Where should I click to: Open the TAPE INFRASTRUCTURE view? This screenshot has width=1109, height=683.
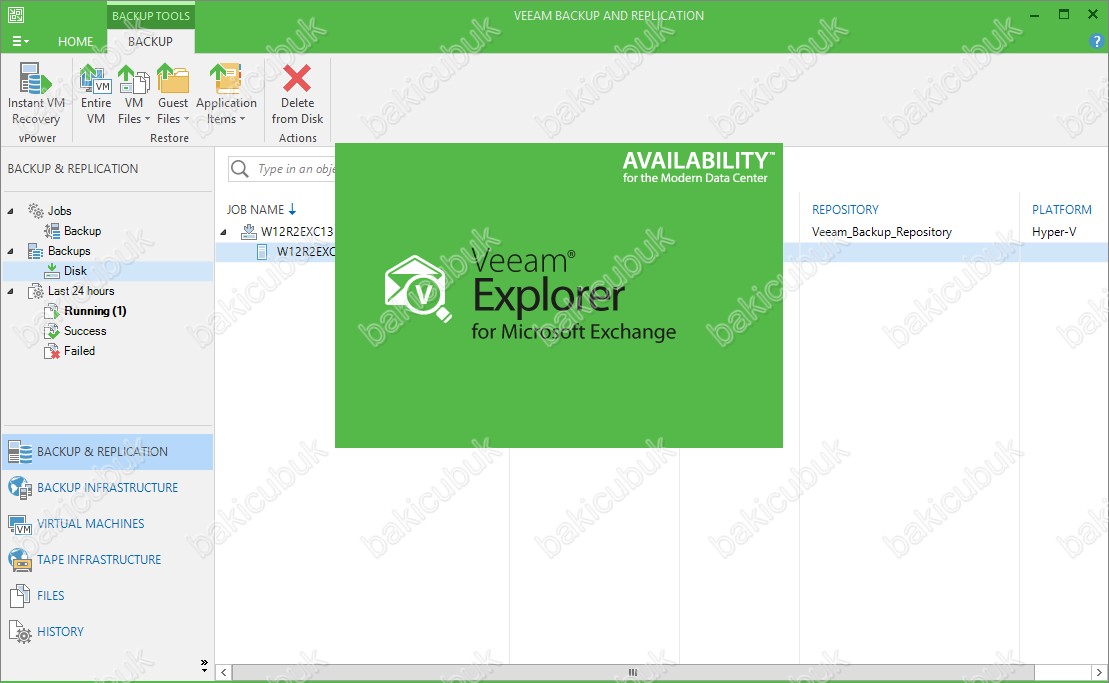point(108,560)
